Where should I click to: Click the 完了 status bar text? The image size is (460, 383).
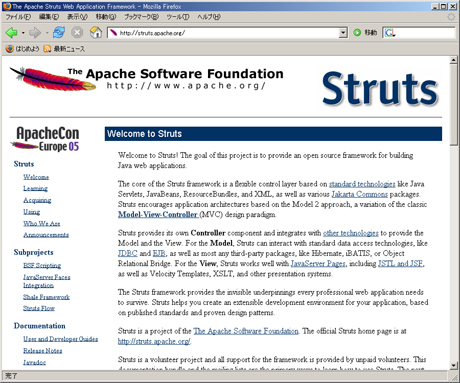11,376
